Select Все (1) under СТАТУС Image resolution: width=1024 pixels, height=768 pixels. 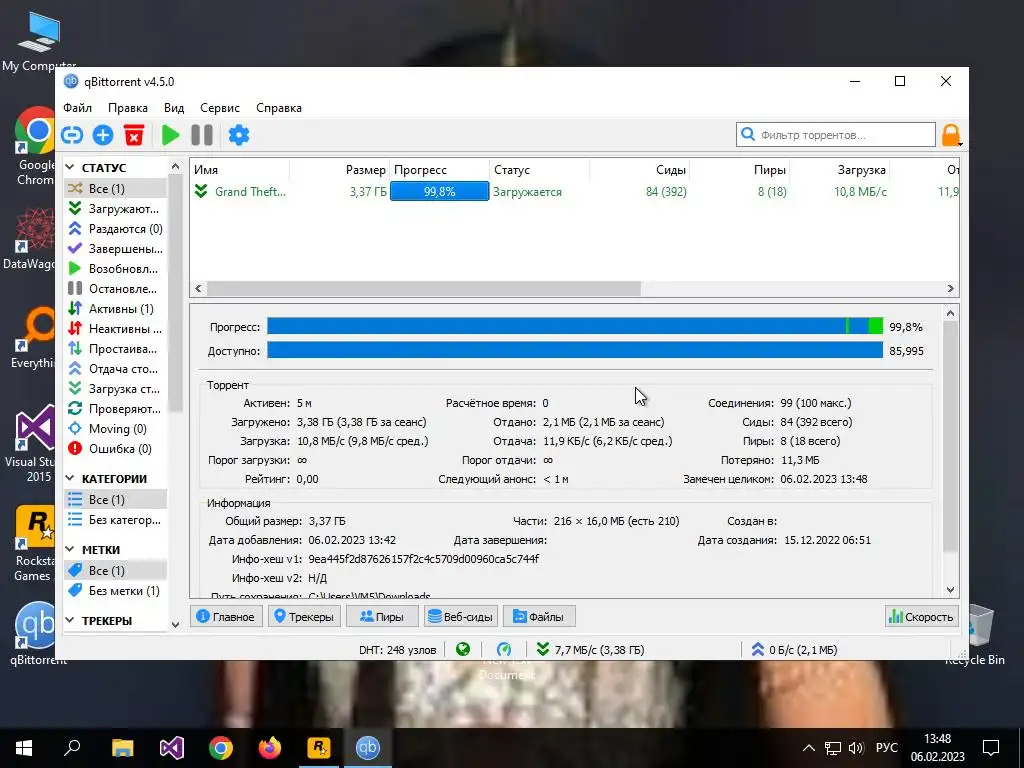[115, 189]
